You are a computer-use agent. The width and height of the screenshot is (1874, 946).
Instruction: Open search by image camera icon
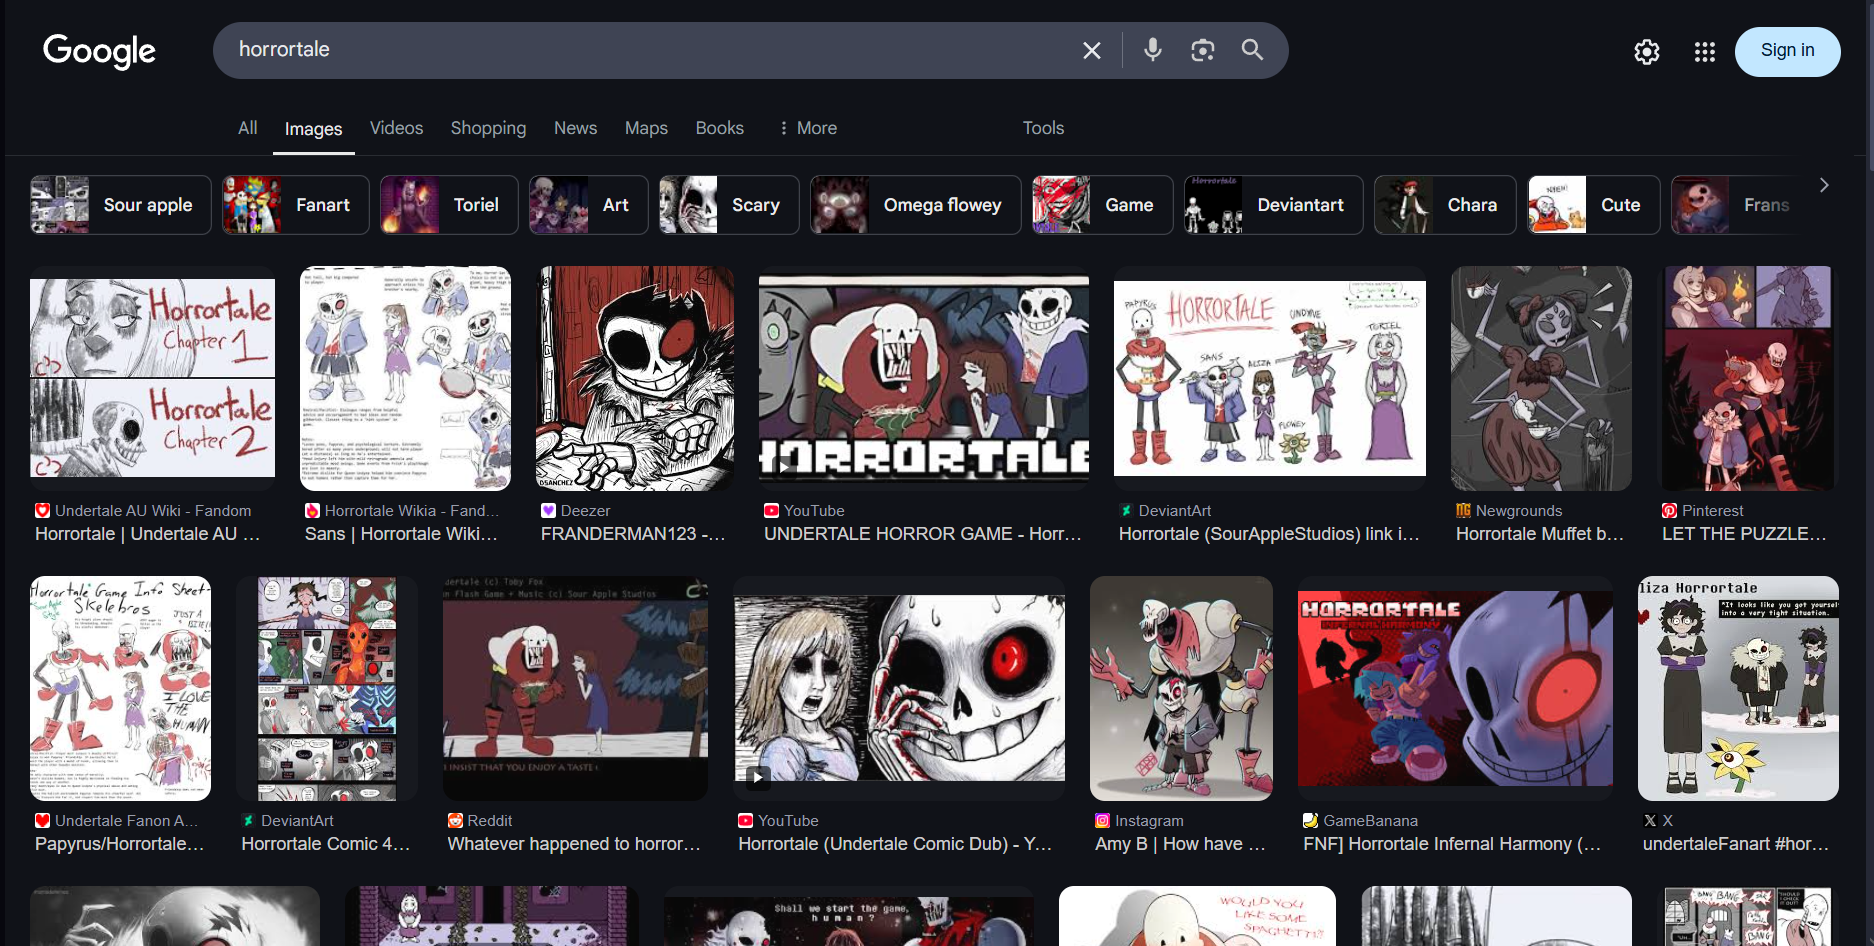tap(1203, 50)
